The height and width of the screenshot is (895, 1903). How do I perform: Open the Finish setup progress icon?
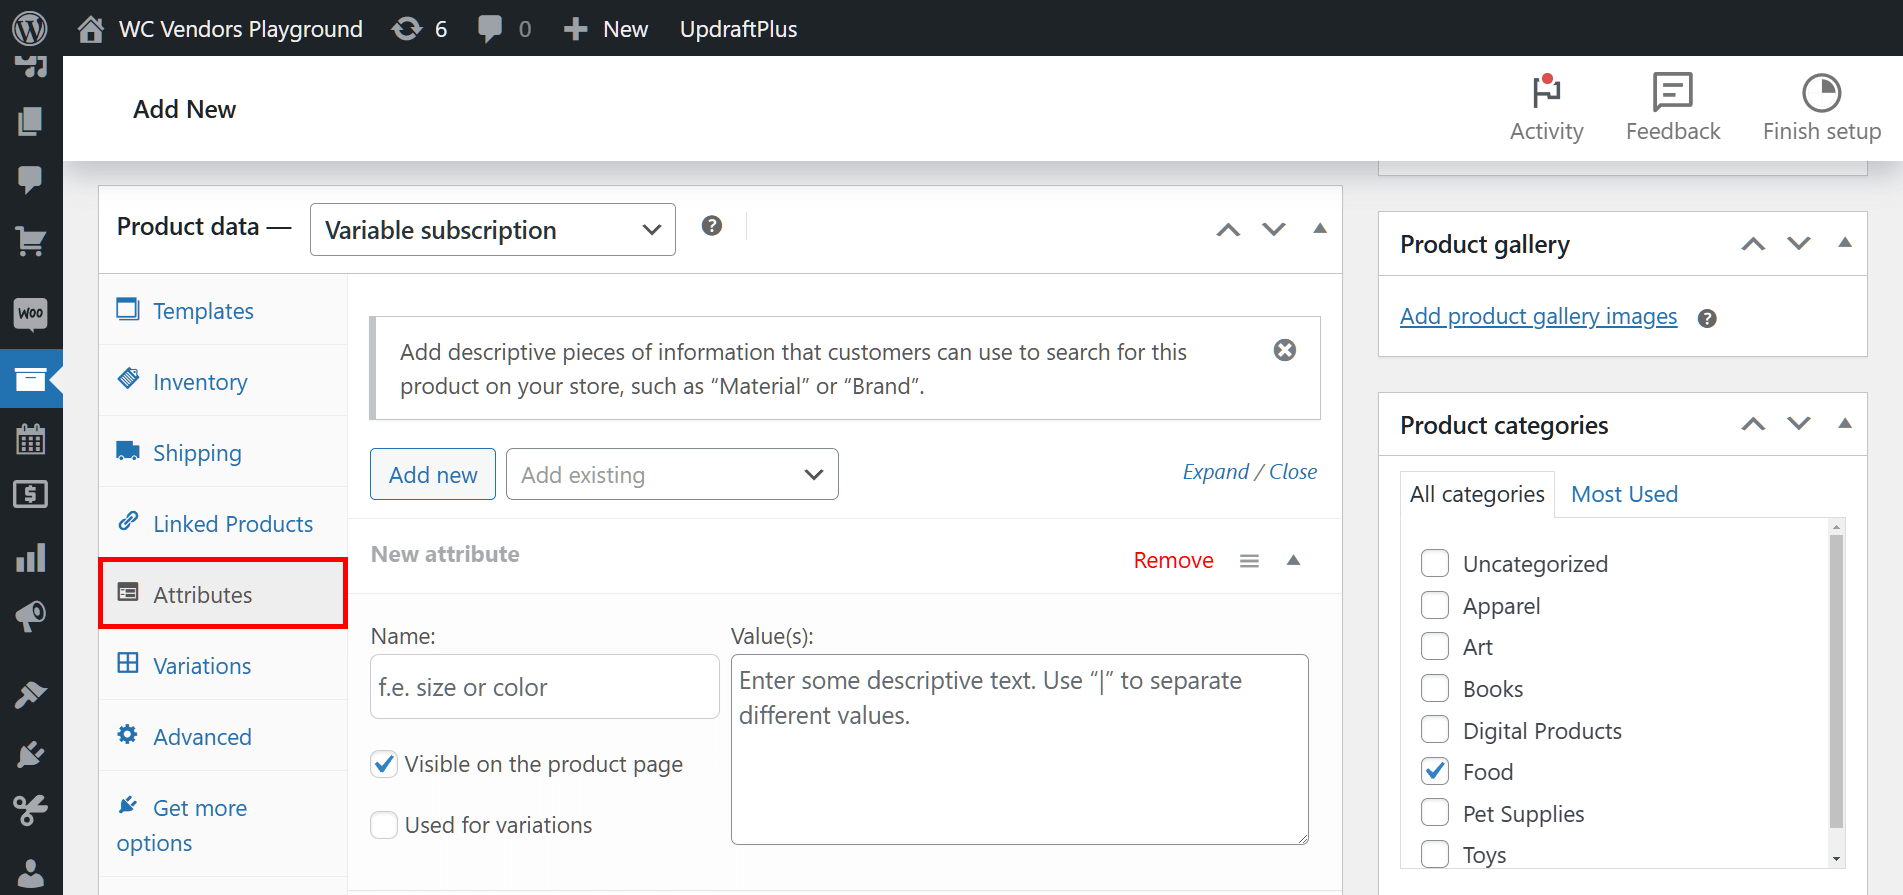pyautogui.click(x=1821, y=93)
